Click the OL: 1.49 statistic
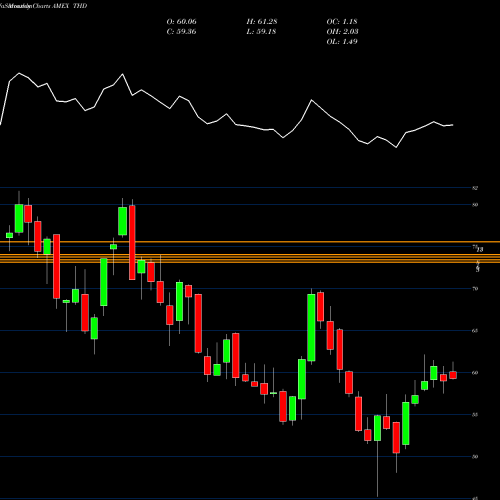Viewport: 500px width, 500px height. [342, 42]
